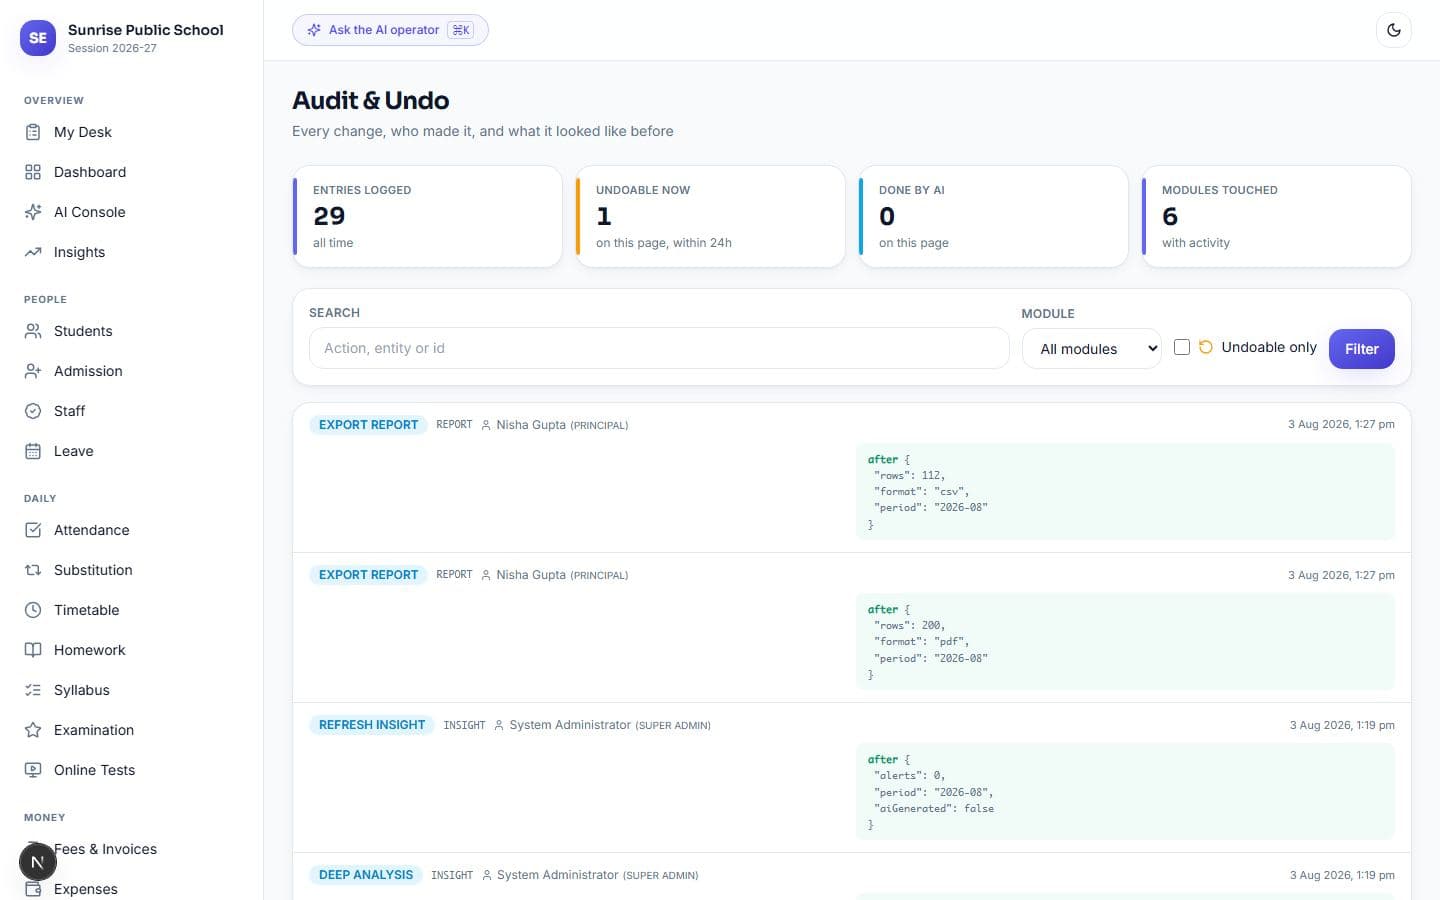Click System Administrator name on REFRESH INSIGHT row
This screenshot has height=900, width=1440.
[x=570, y=725]
